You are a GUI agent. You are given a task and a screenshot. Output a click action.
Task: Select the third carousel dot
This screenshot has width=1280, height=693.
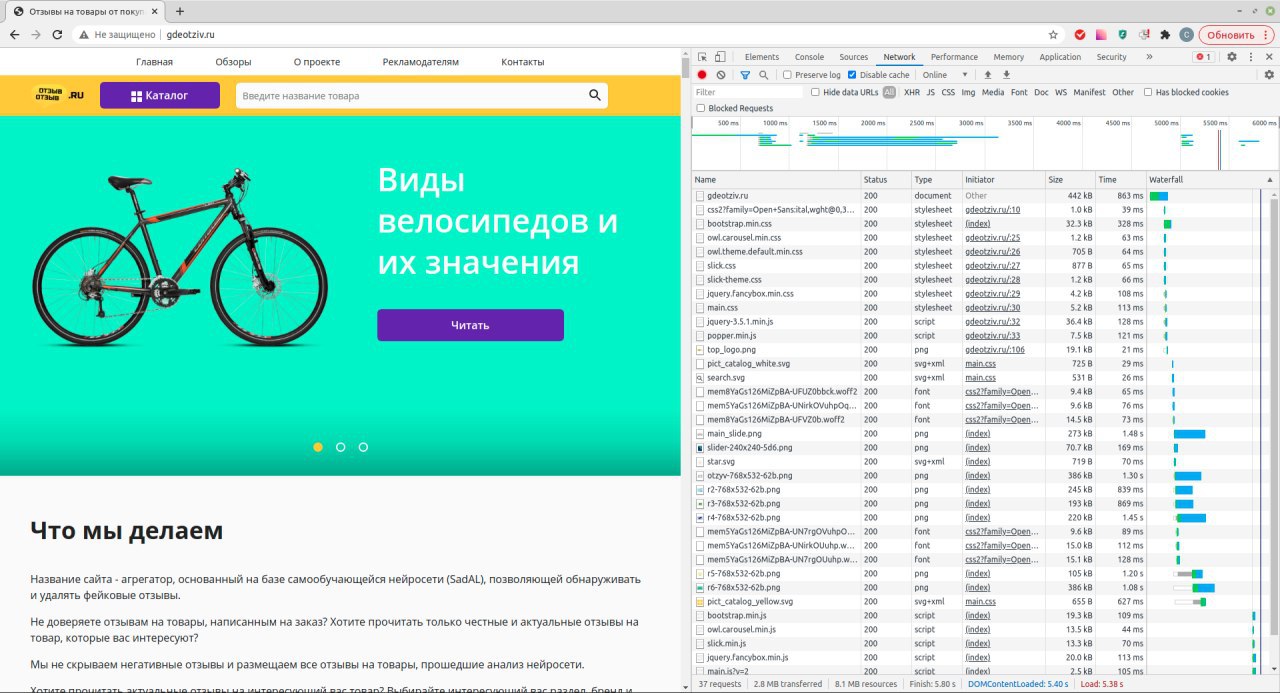363,447
